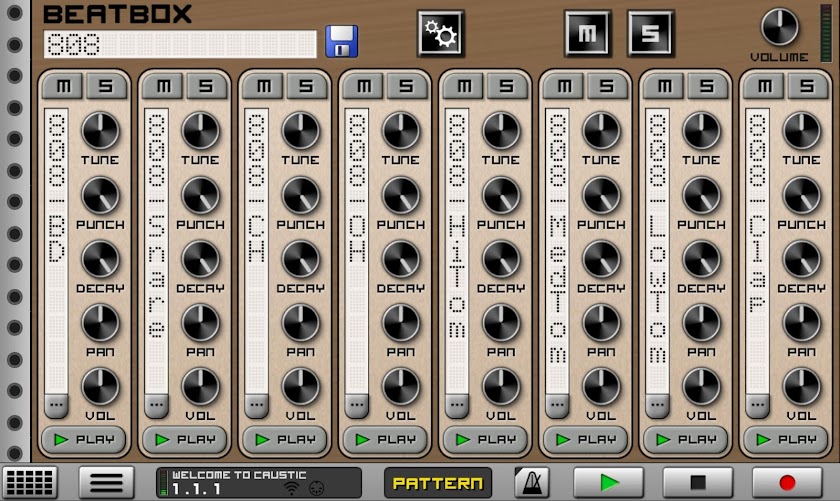Save preset with the floppy disk icon

tap(342, 41)
